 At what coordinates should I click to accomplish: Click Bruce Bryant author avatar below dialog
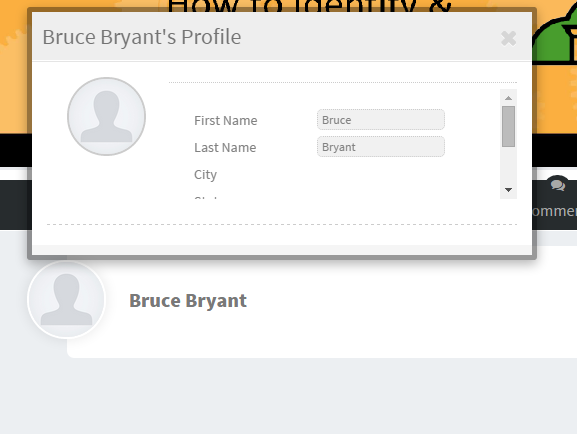click(66, 299)
